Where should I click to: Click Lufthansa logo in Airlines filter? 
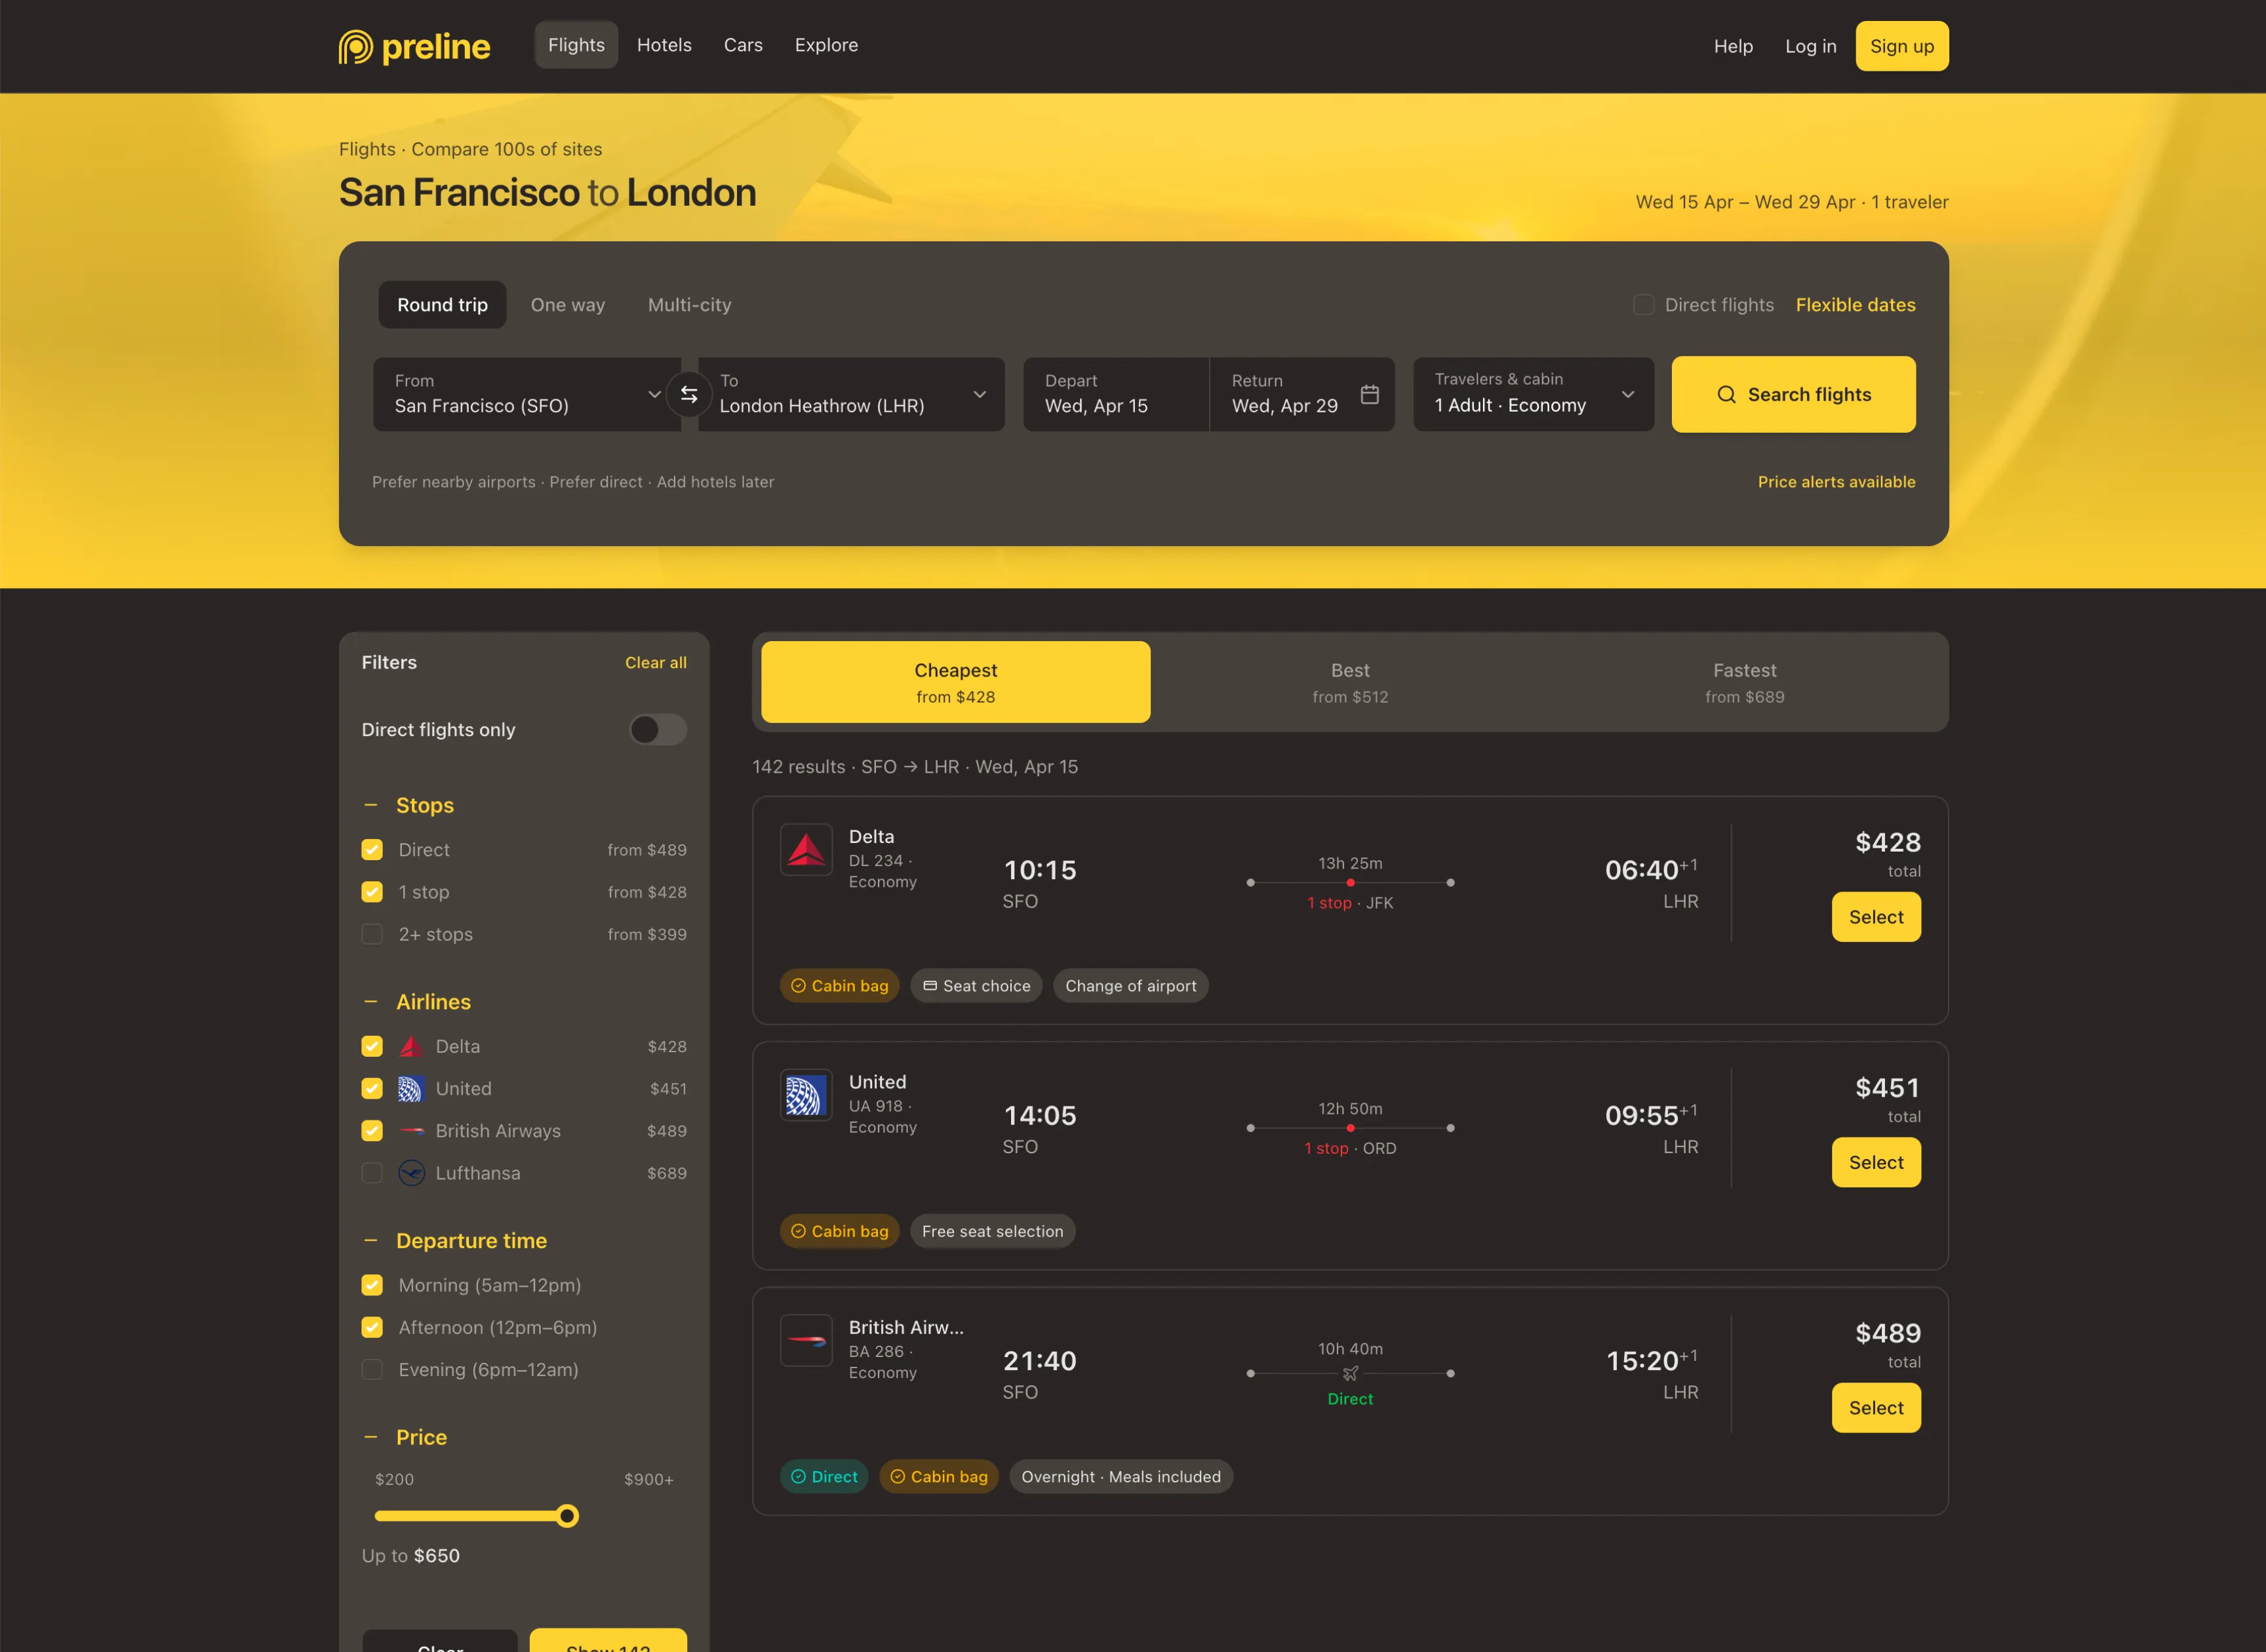click(x=411, y=1173)
